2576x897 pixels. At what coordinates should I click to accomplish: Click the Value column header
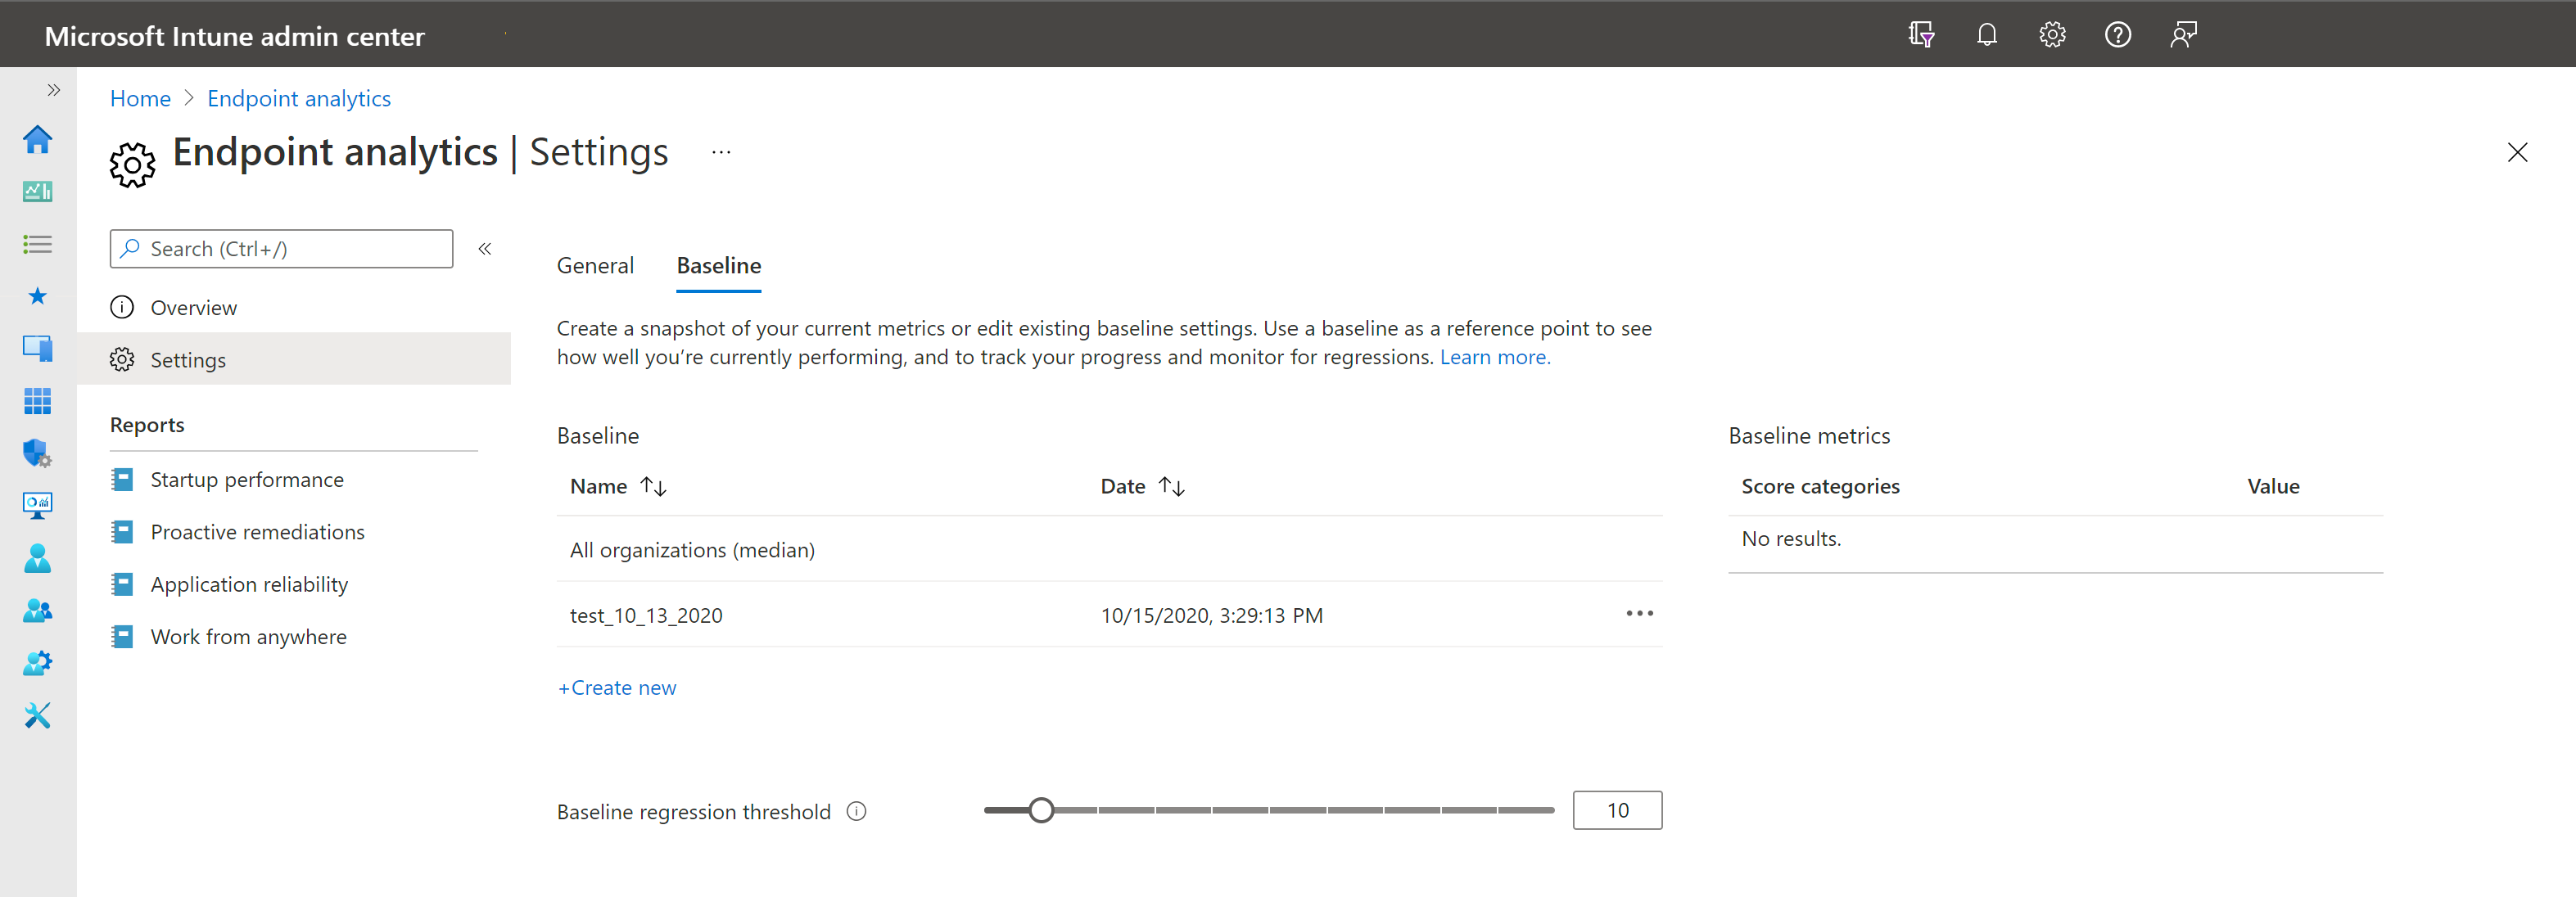pyautogui.click(x=2273, y=487)
